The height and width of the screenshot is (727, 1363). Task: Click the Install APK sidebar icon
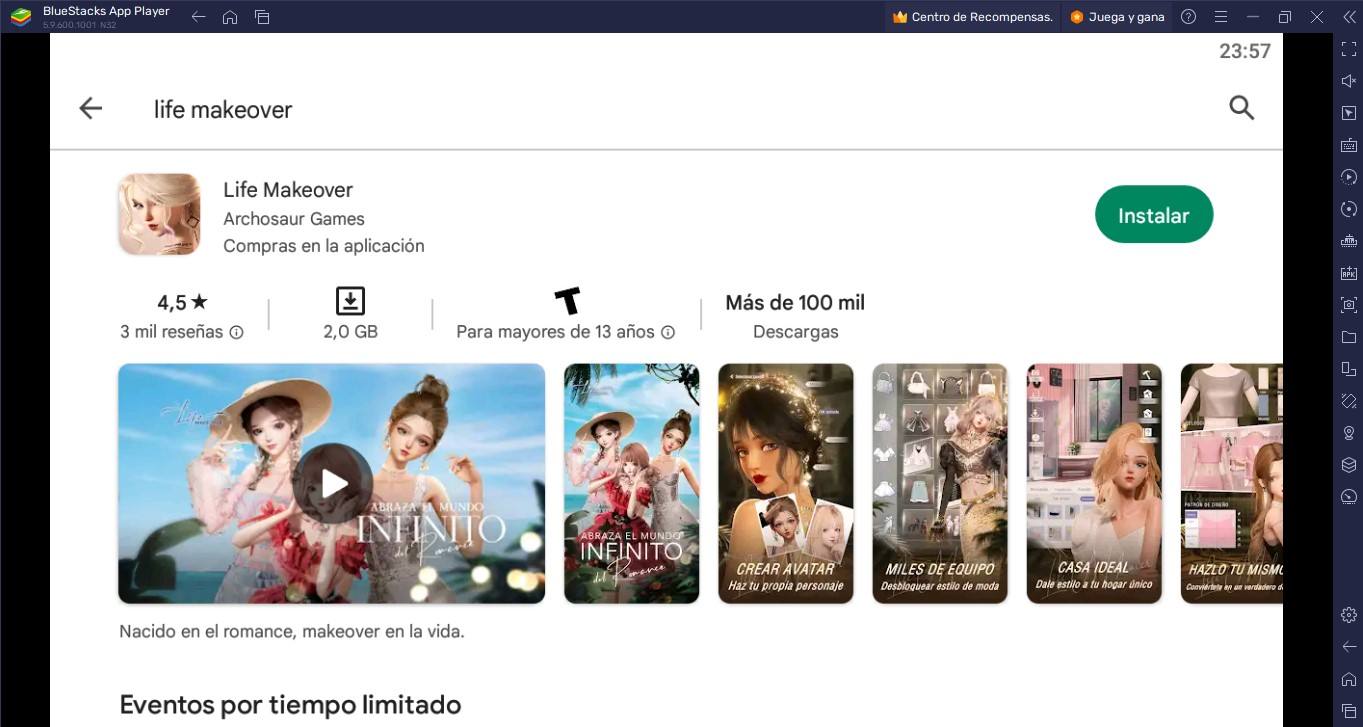coord(1348,273)
